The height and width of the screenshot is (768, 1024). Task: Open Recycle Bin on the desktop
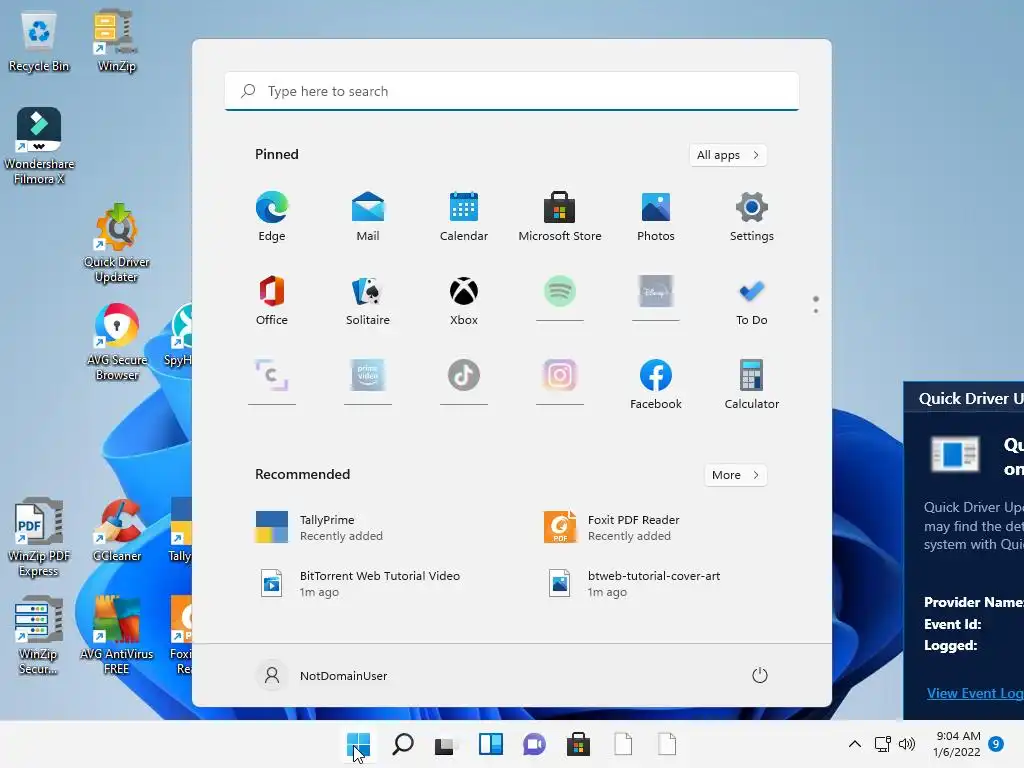point(39,40)
